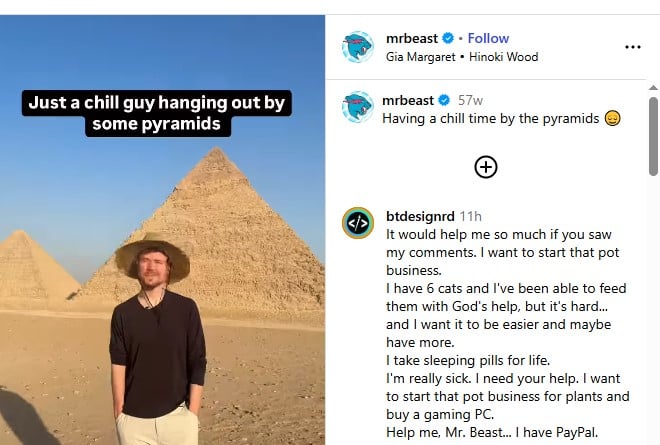Open the Gia Margaret • Hinoki Wood audio link

pos(461,57)
